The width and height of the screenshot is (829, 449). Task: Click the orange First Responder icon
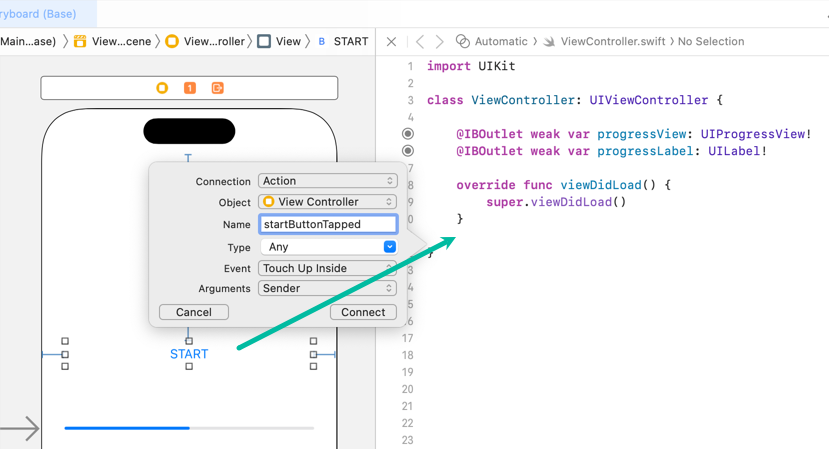coord(190,88)
